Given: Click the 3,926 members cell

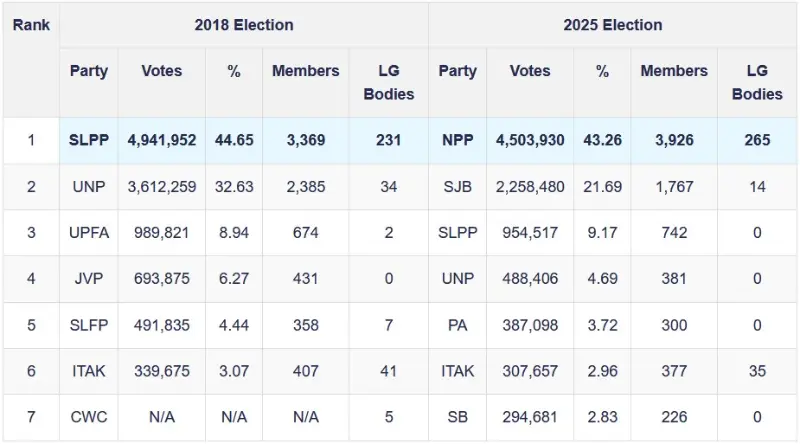Looking at the screenshot, I should 674,140.
